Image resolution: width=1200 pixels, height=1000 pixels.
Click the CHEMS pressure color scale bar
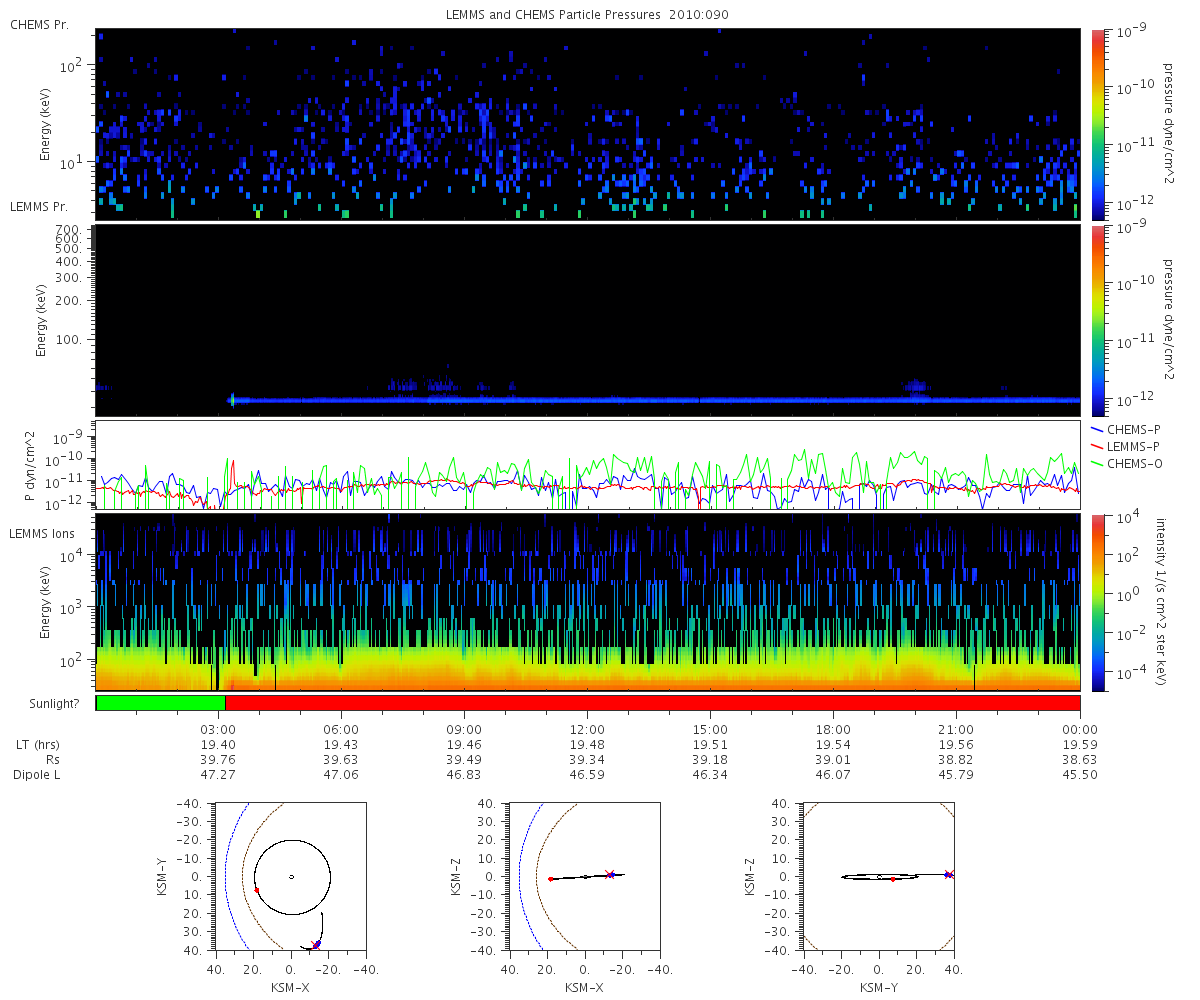[1097, 124]
